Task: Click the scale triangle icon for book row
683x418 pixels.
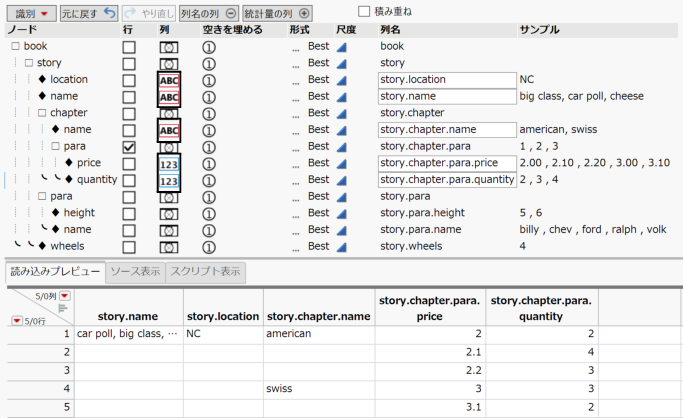Action: (342, 46)
